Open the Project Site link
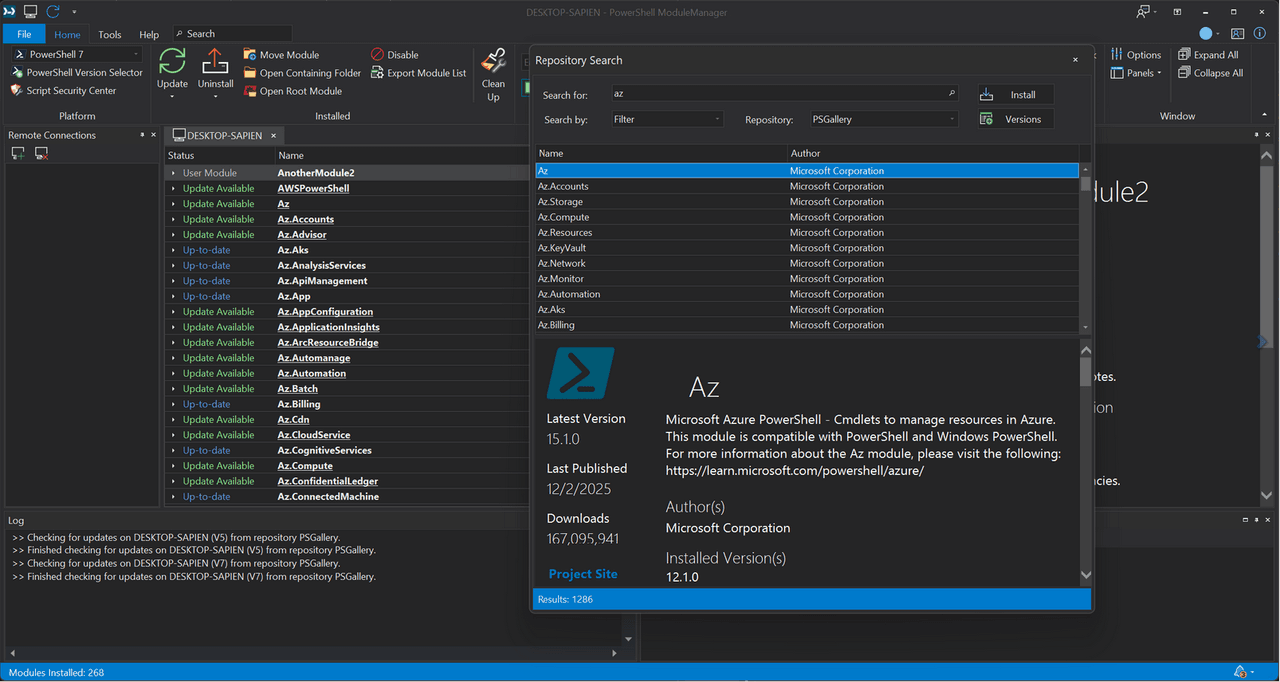 click(x=583, y=574)
